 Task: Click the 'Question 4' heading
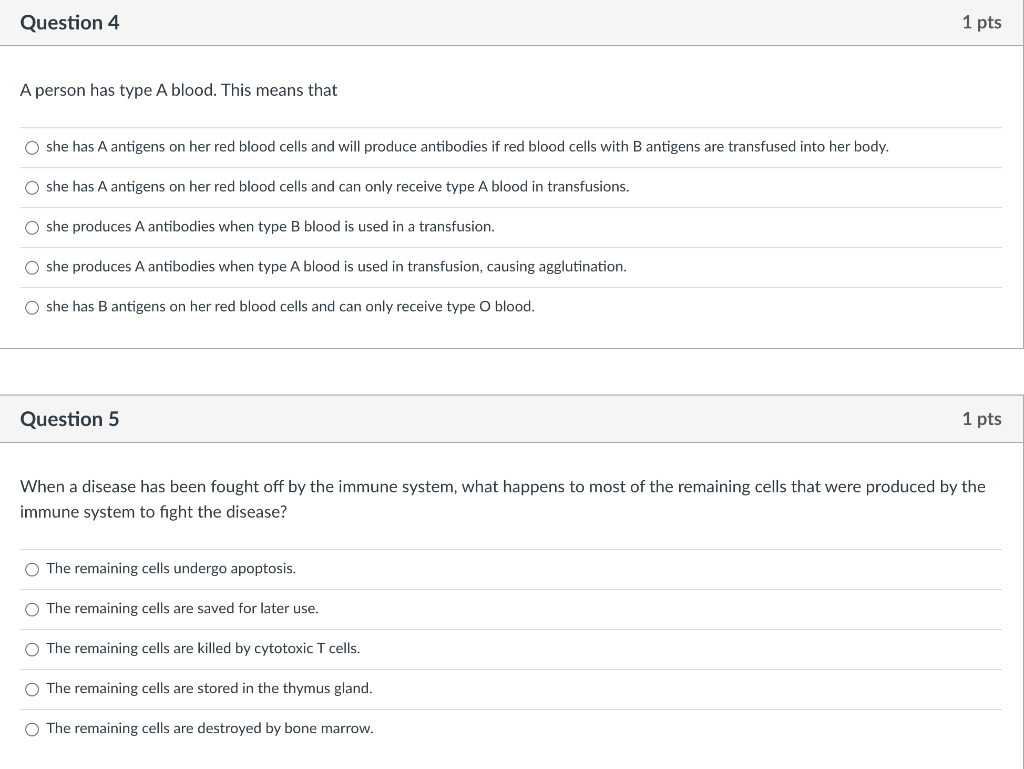click(70, 23)
